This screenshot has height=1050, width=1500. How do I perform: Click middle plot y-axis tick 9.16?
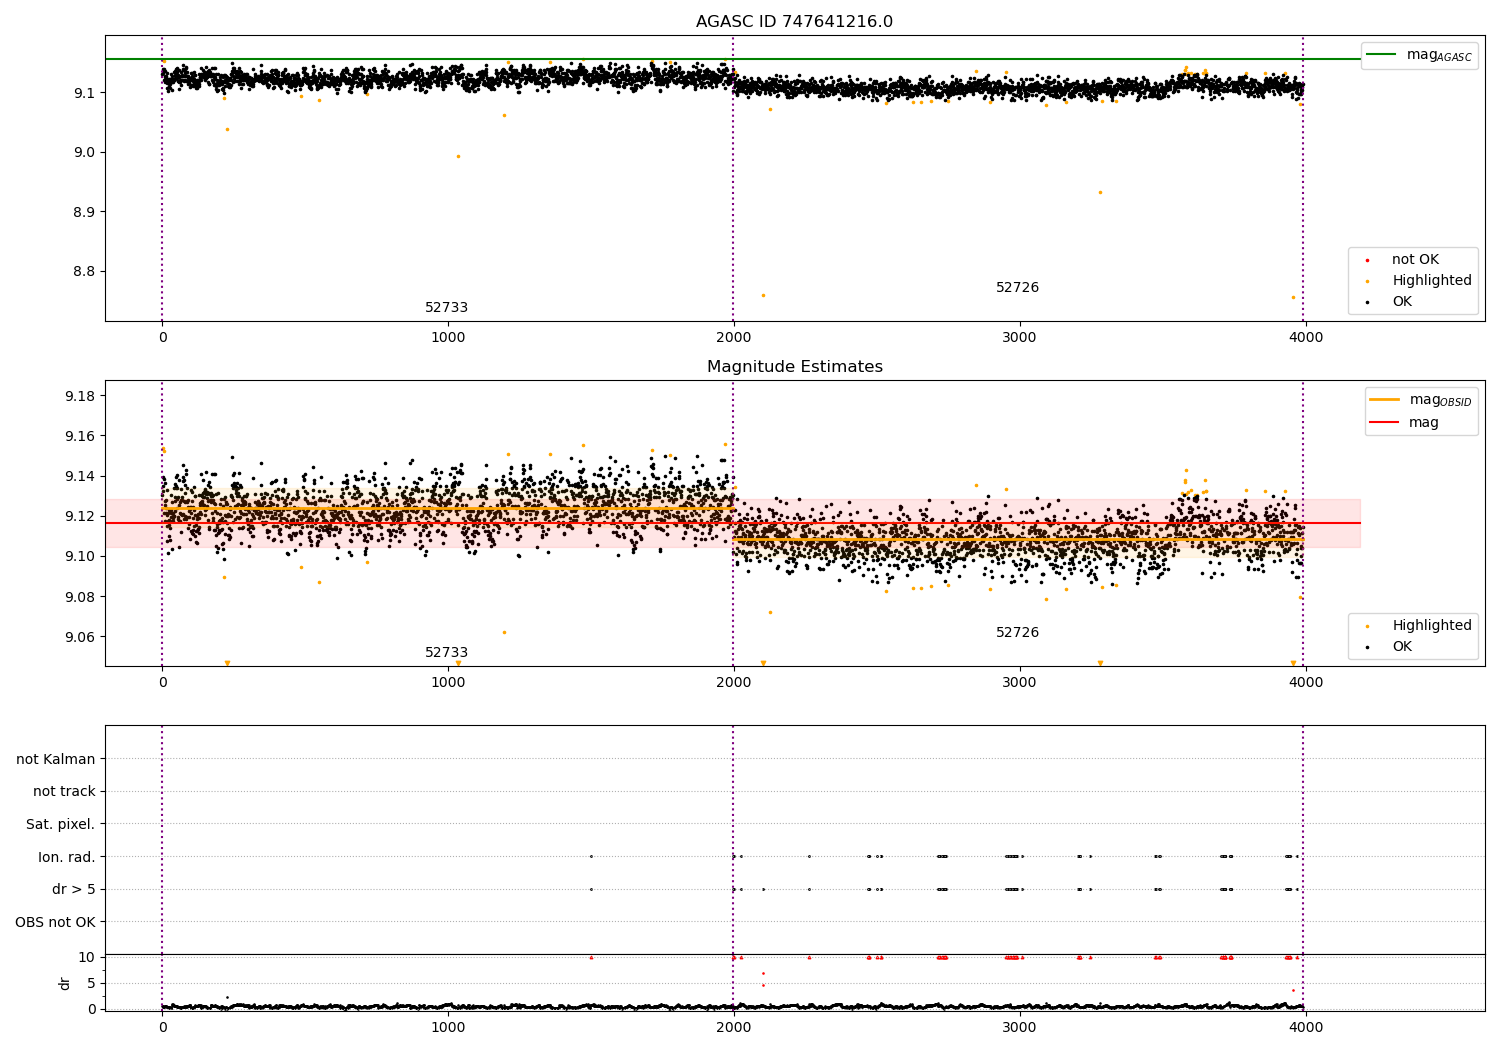point(80,436)
